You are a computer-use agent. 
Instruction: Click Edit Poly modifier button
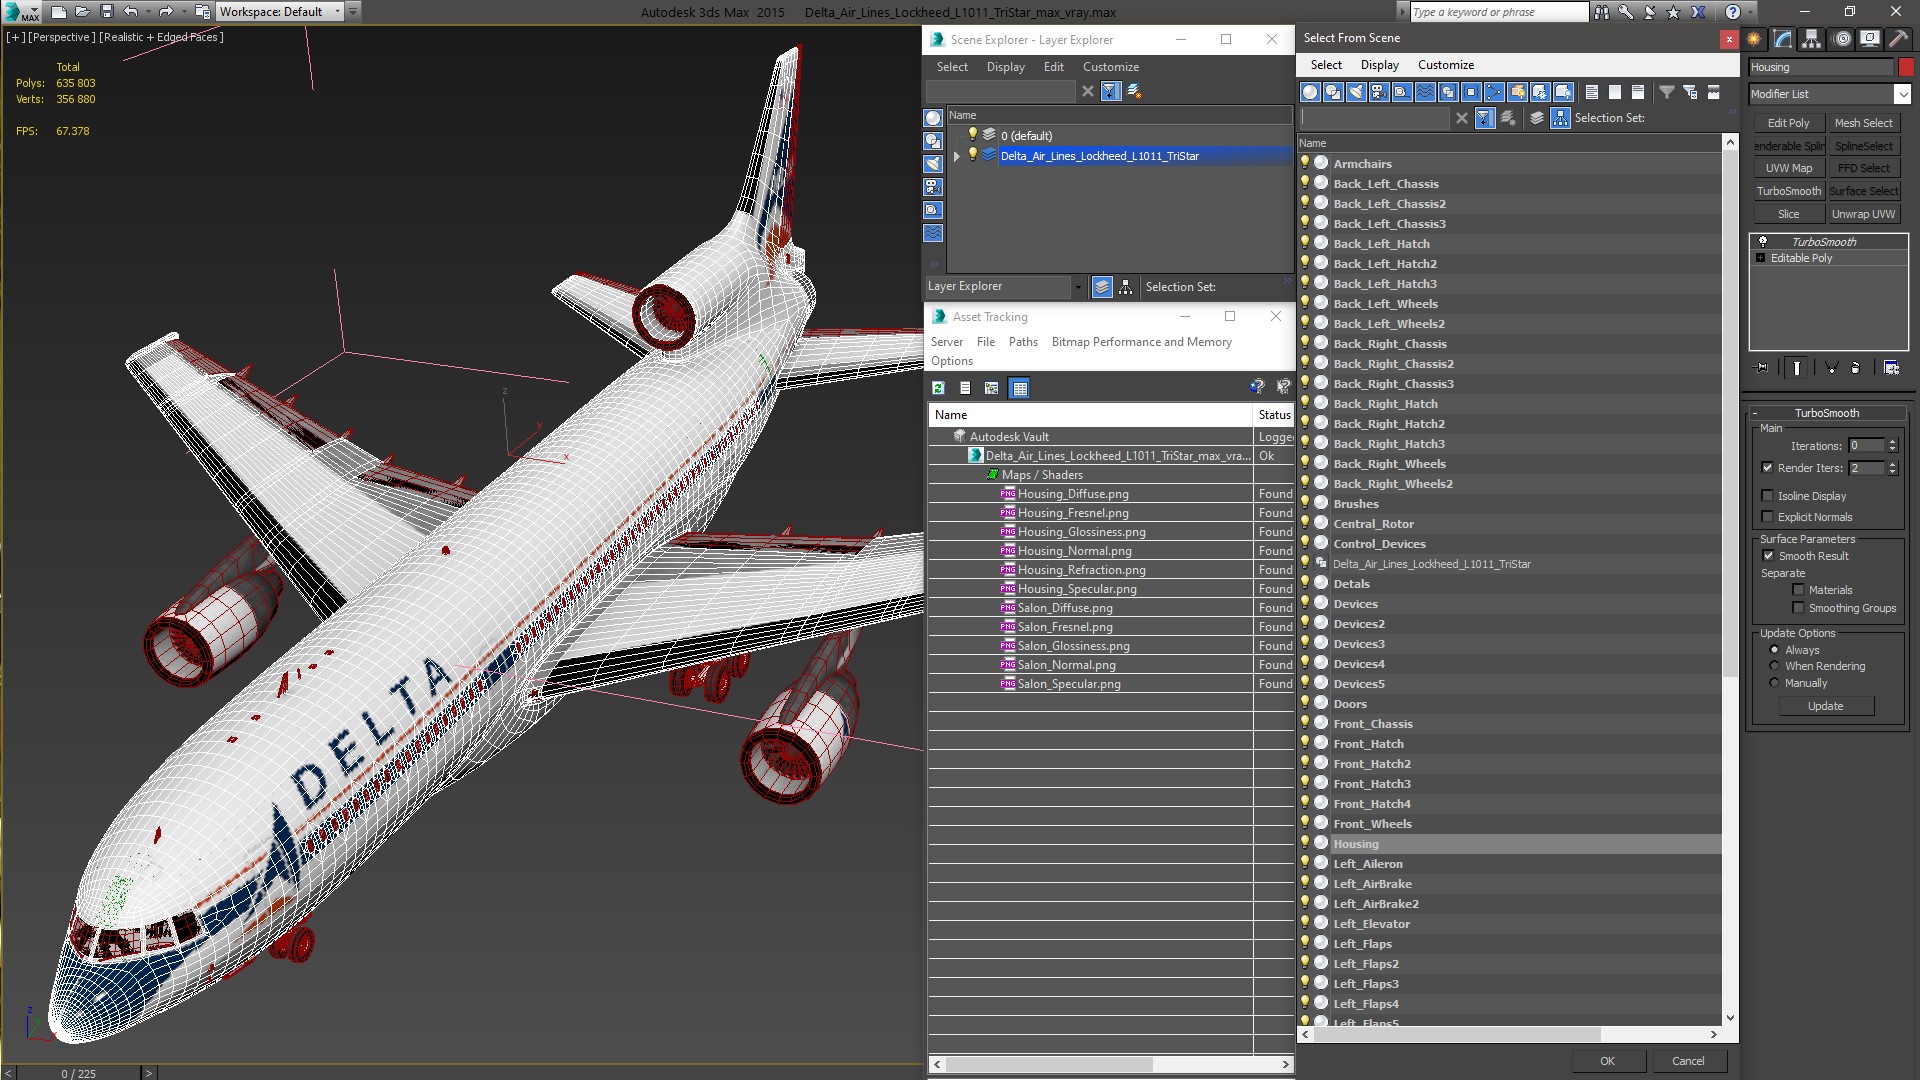coord(1788,123)
